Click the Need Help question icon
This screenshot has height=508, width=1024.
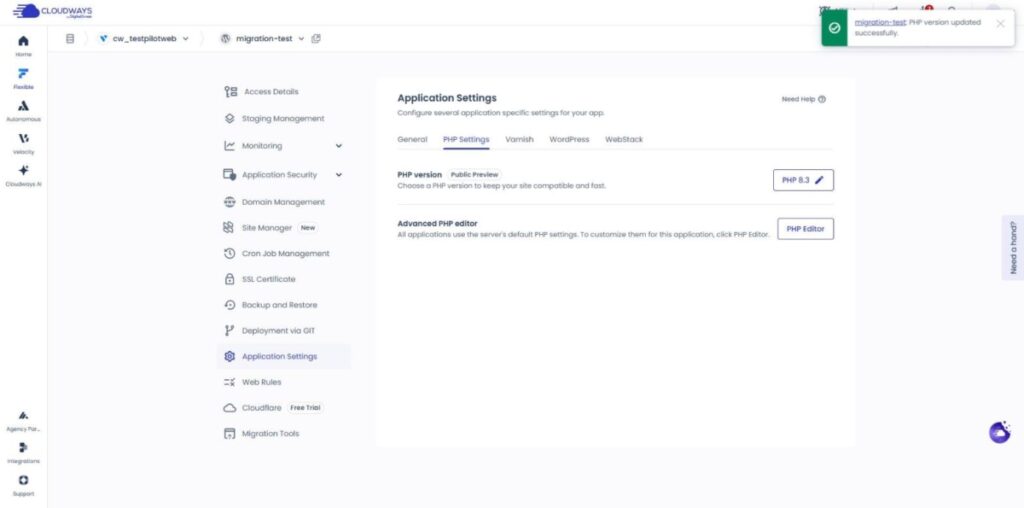[x=822, y=100]
